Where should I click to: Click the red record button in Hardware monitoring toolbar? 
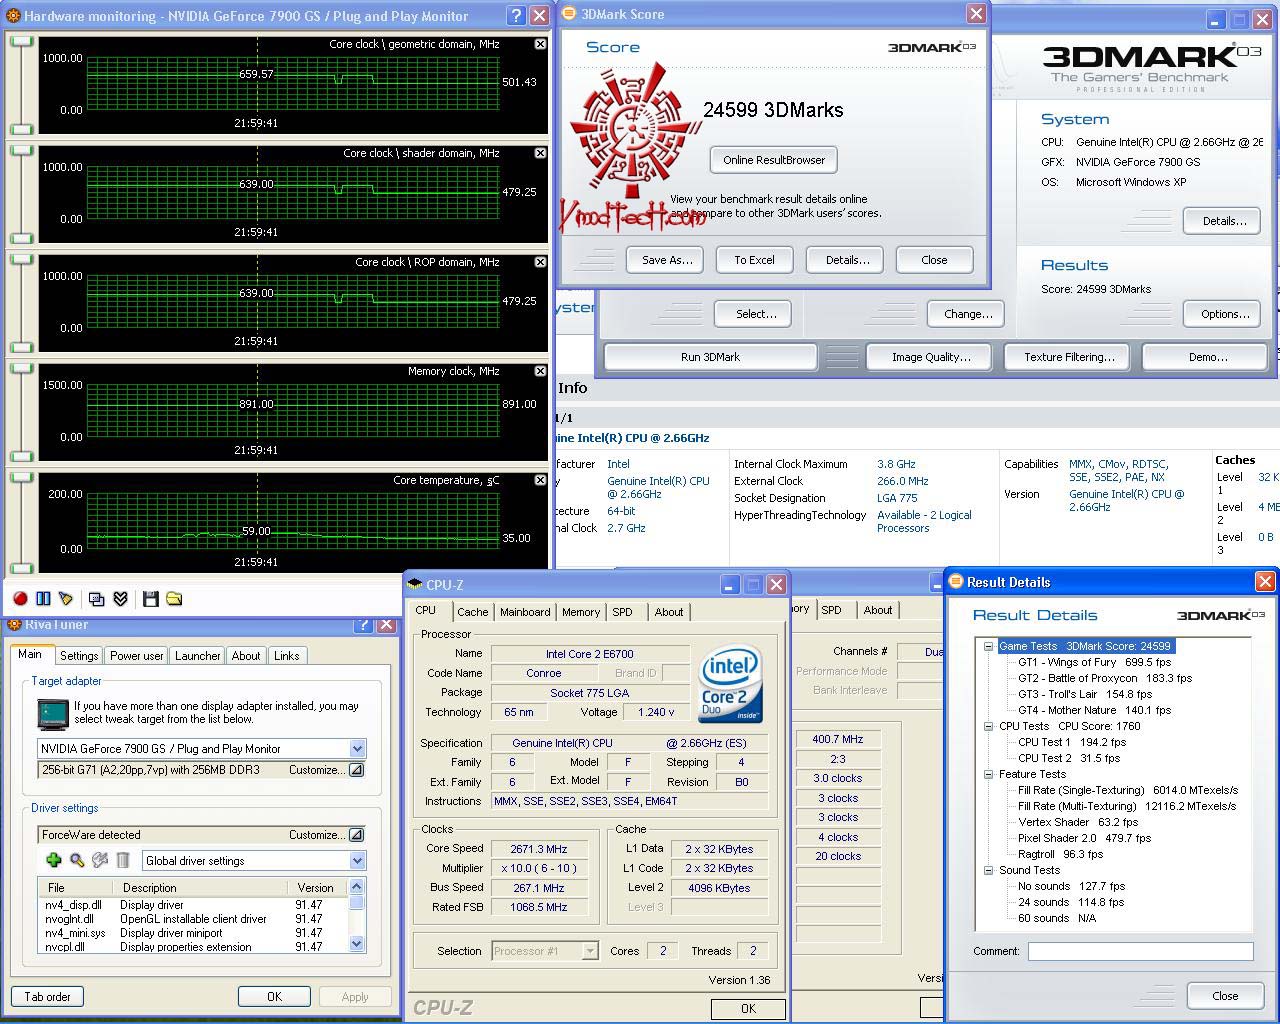tap(20, 599)
